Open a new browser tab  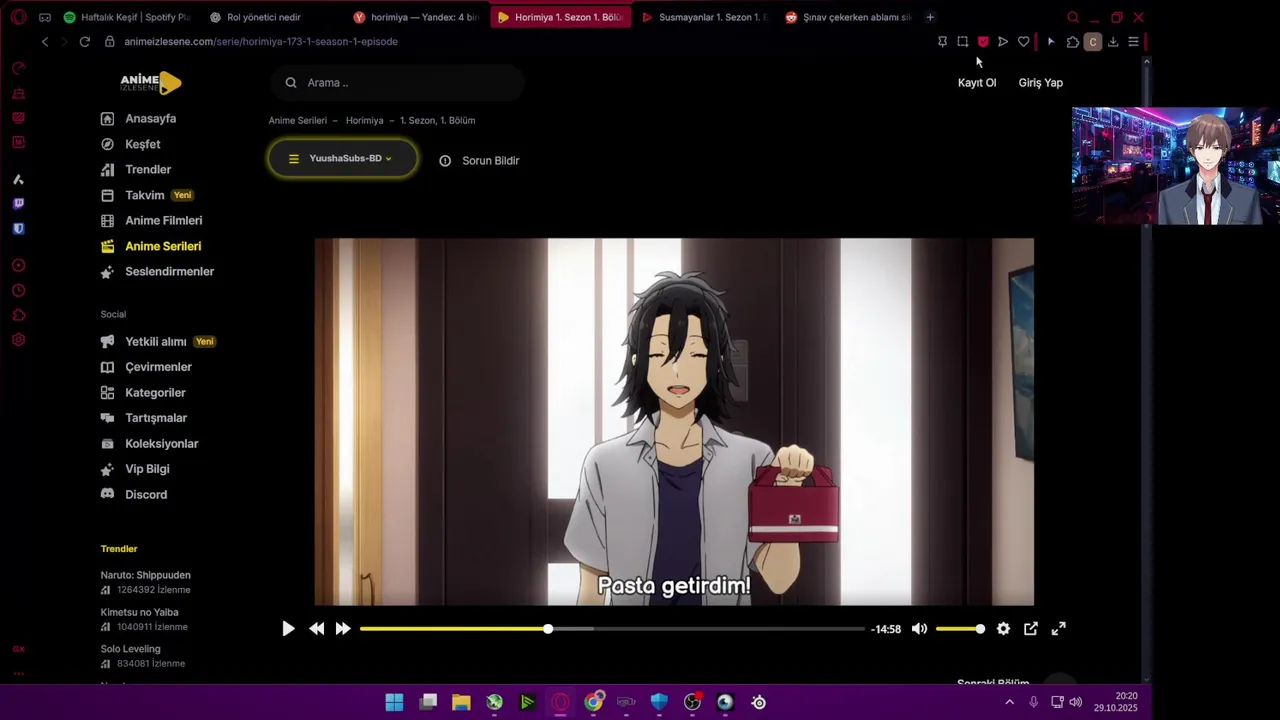coord(930,17)
